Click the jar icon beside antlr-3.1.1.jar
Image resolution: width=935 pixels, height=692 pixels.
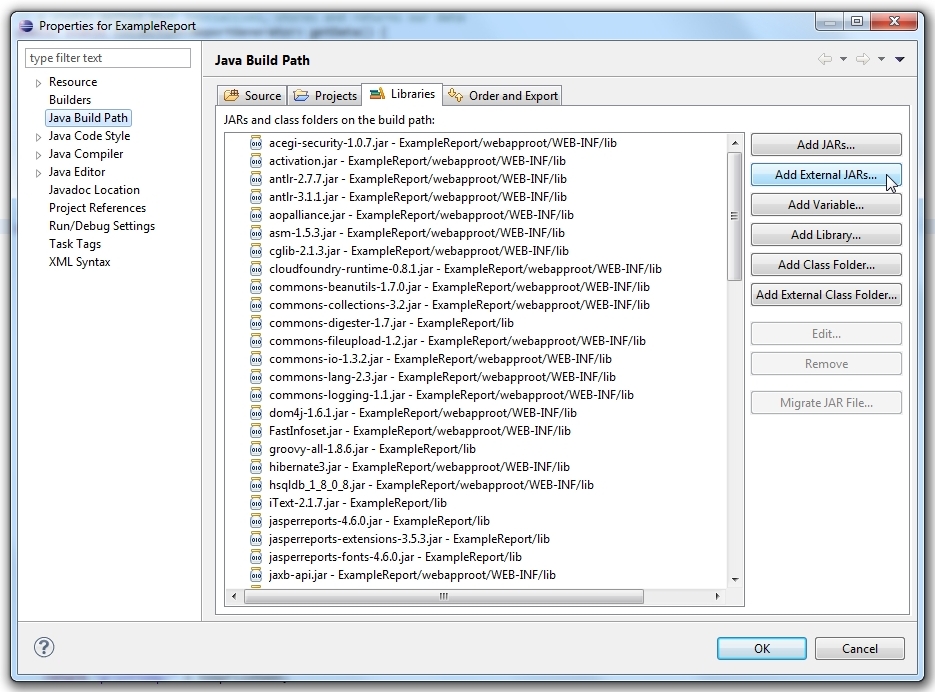click(x=256, y=197)
